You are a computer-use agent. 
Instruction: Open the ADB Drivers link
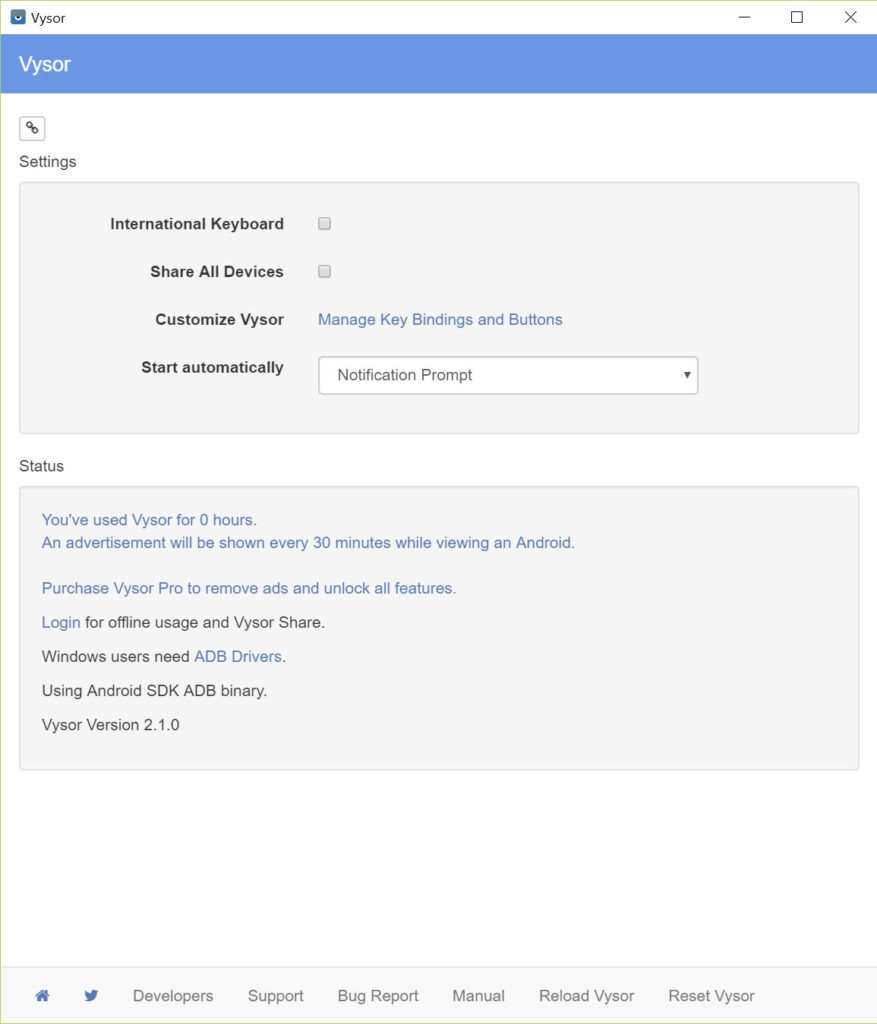pyautogui.click(x=238, y=656)
